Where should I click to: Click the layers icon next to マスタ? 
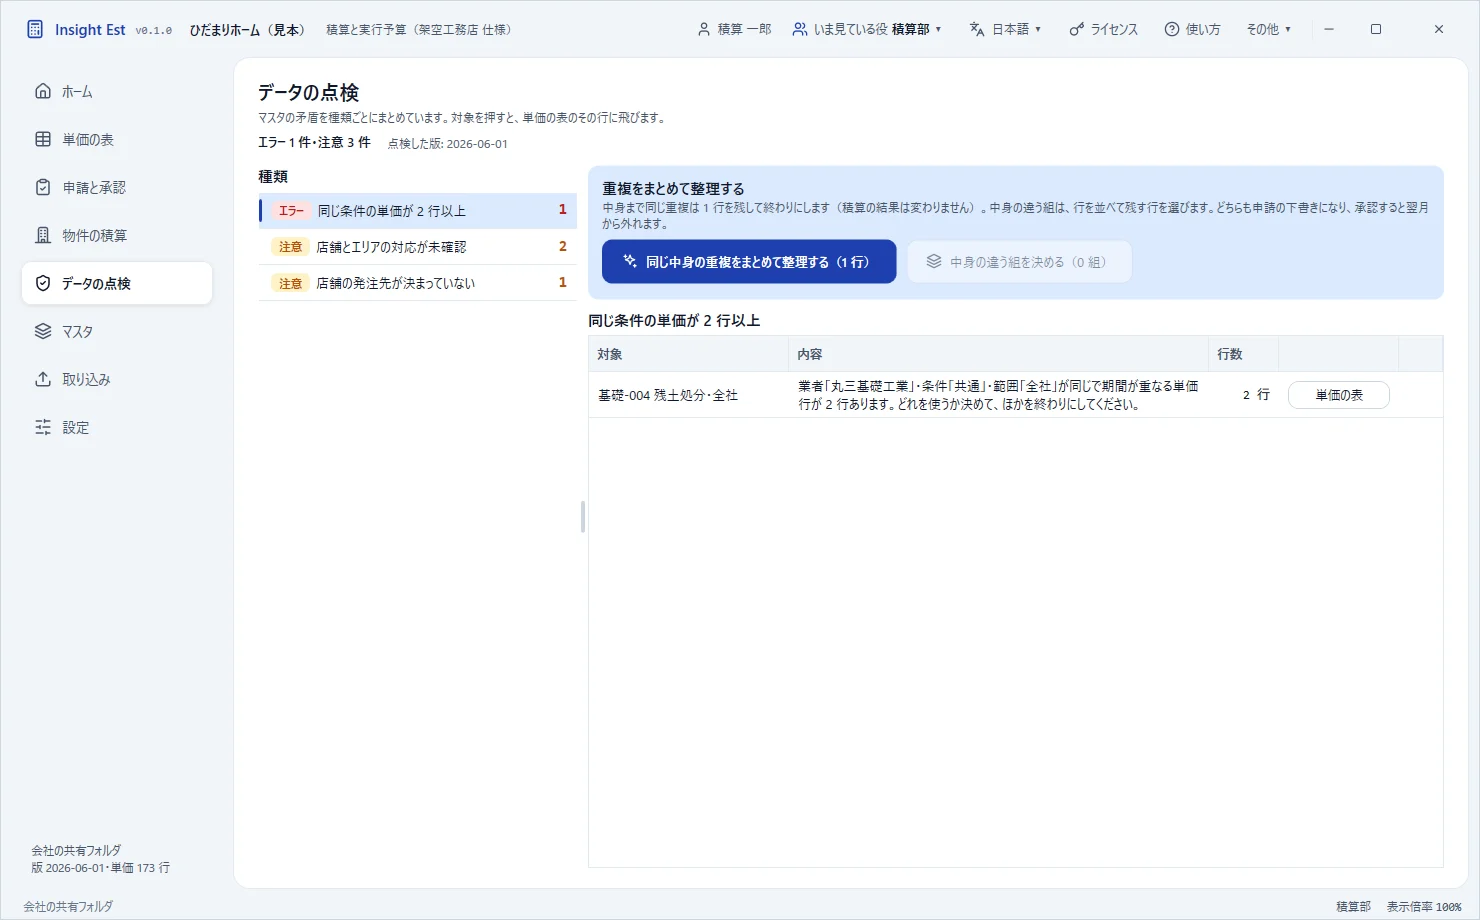pyautogui.click(x=43, y=331)
